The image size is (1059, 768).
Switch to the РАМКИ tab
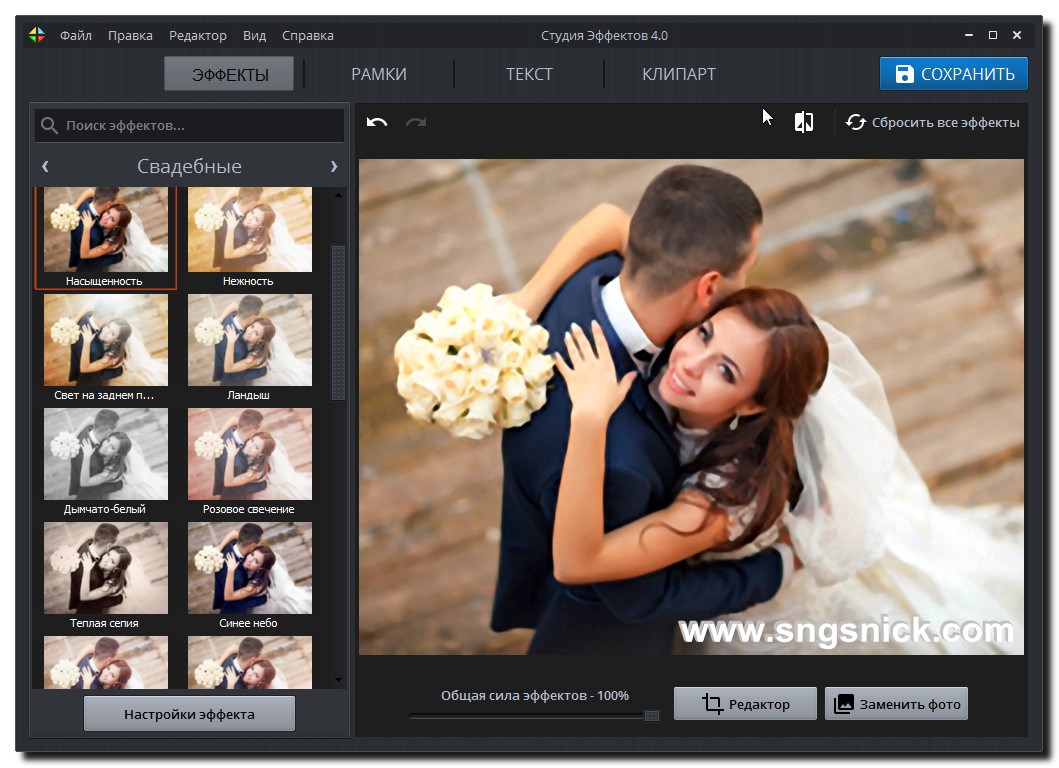[379, 74]
